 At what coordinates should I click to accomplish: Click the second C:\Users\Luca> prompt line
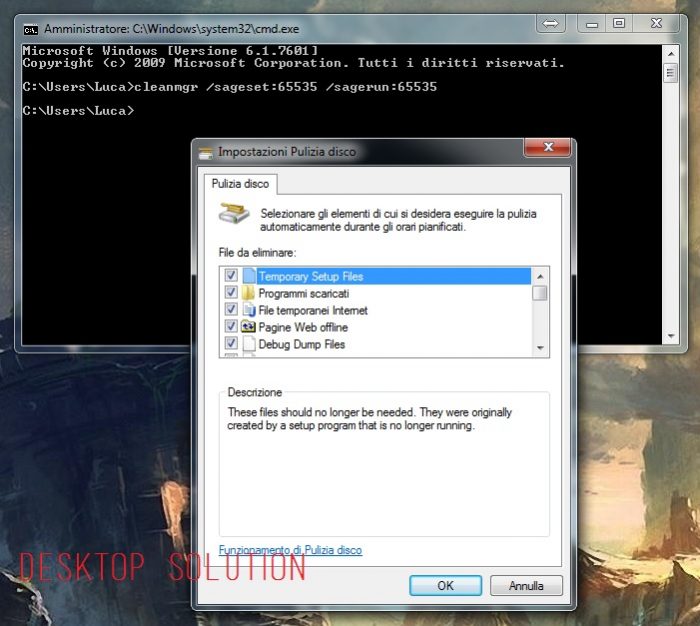tap(78, 110)
